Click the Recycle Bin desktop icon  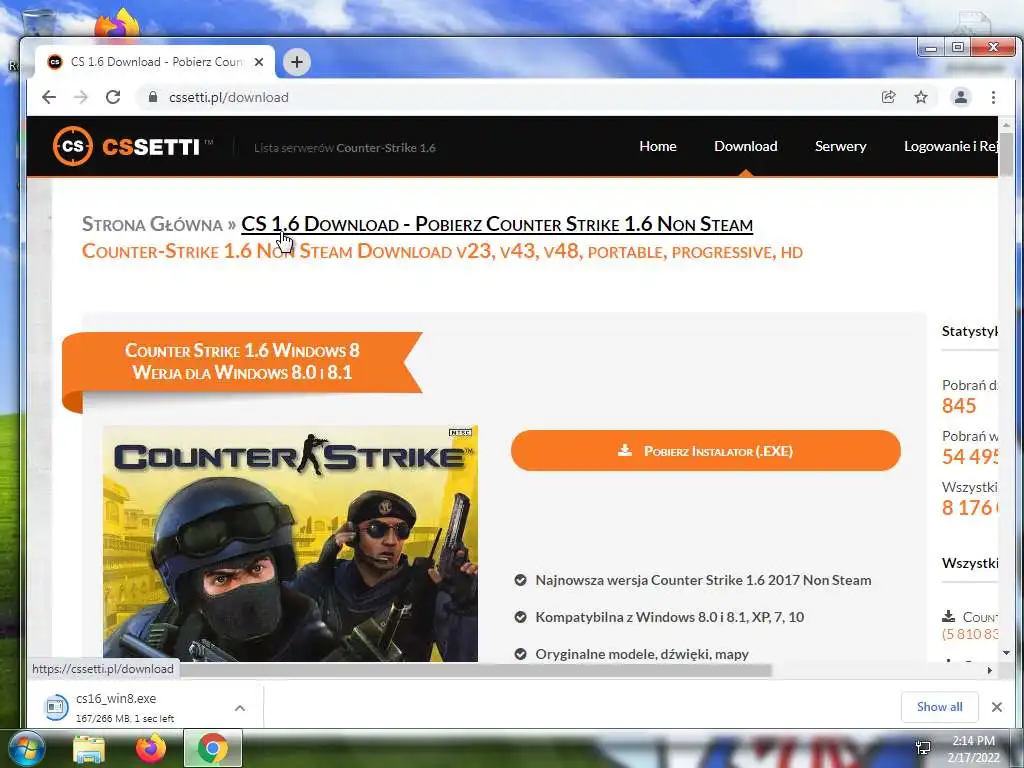[x=38, y=23]
